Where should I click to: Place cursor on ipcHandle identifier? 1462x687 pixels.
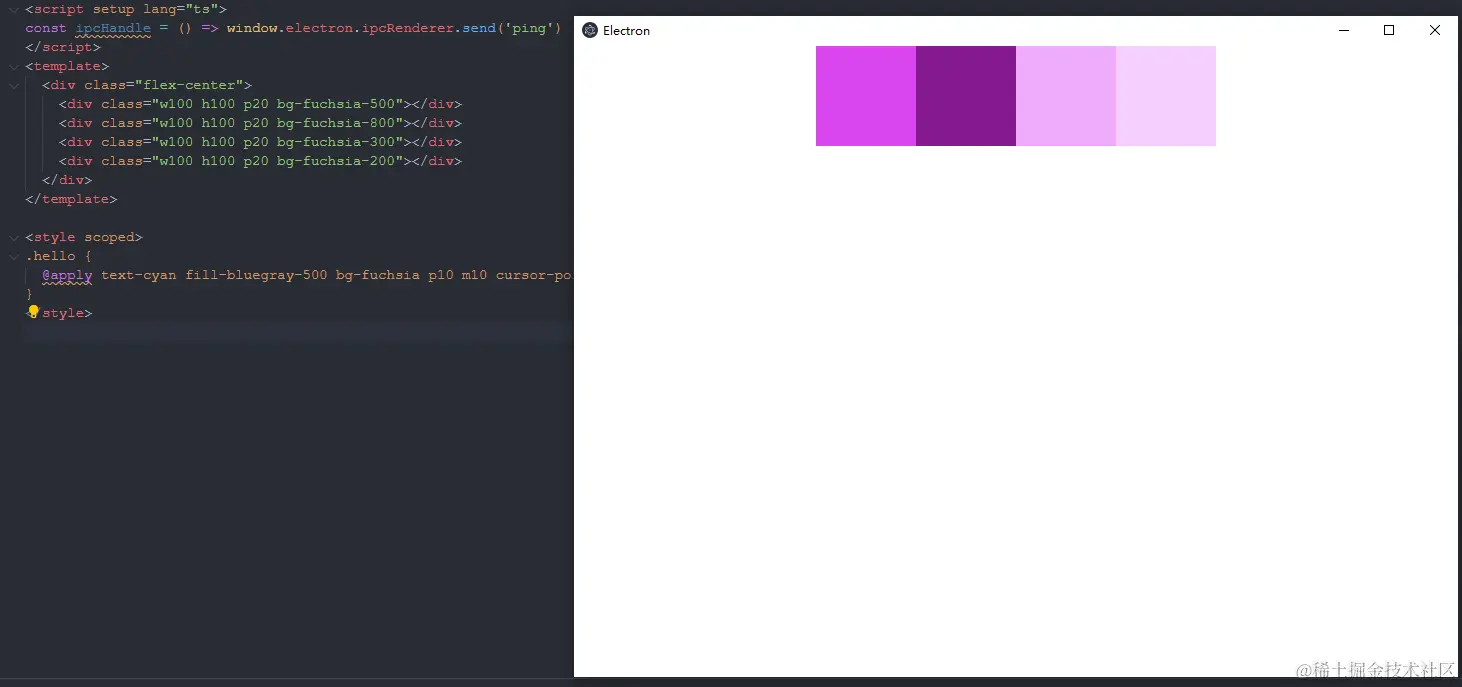(x=113, y=28)
